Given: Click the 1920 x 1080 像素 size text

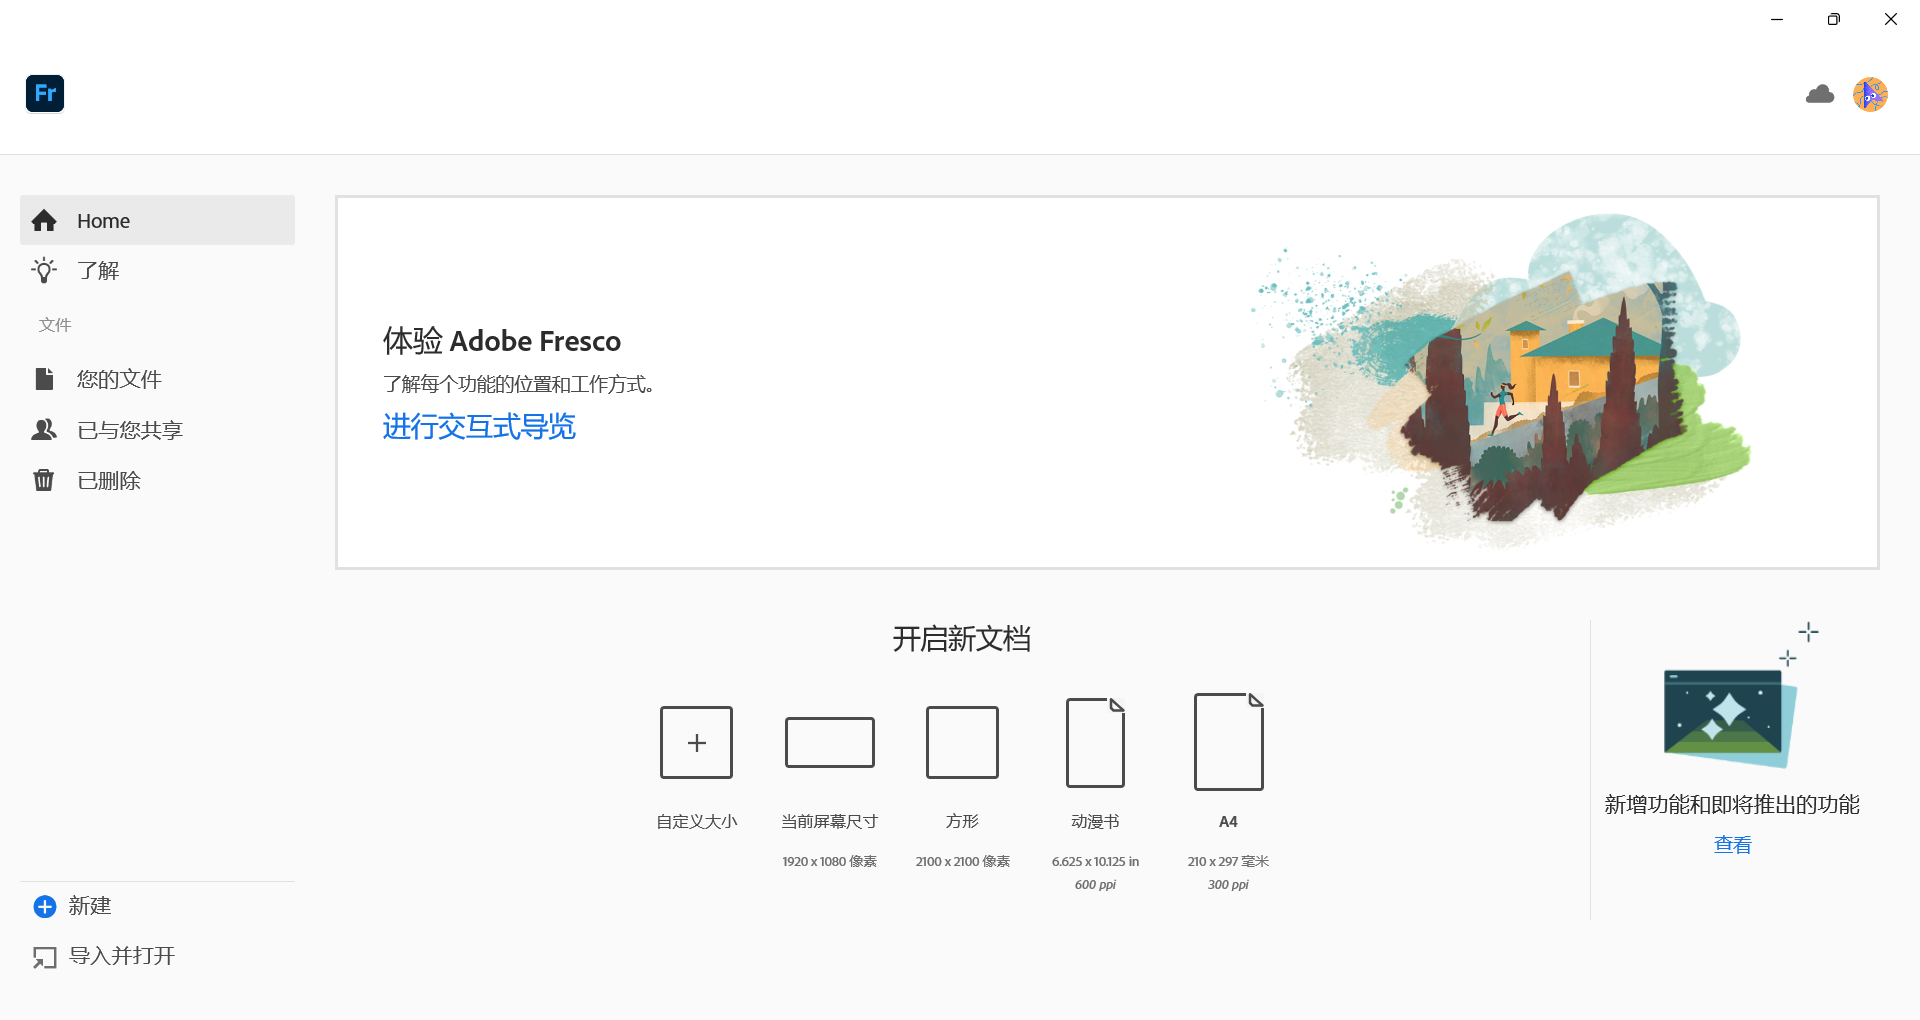Looking at the screenshot, I should tap(830, 861).
